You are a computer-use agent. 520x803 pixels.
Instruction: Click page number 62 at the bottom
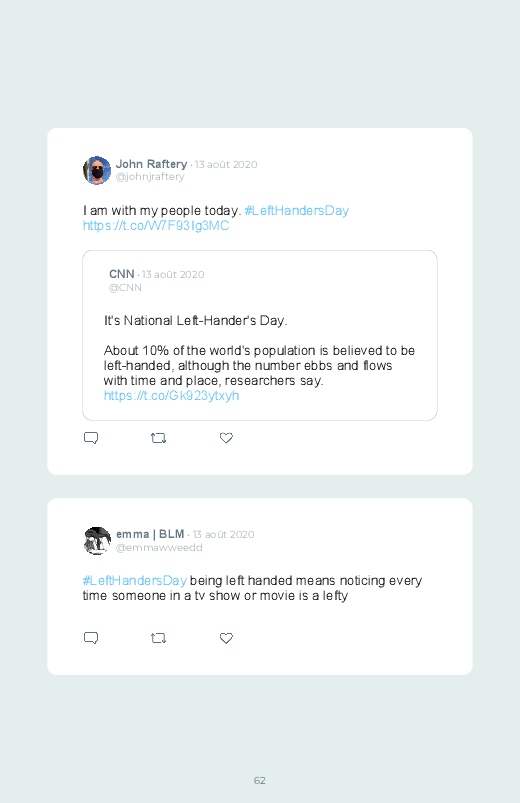pyautogui.click(x=260, y=780)
